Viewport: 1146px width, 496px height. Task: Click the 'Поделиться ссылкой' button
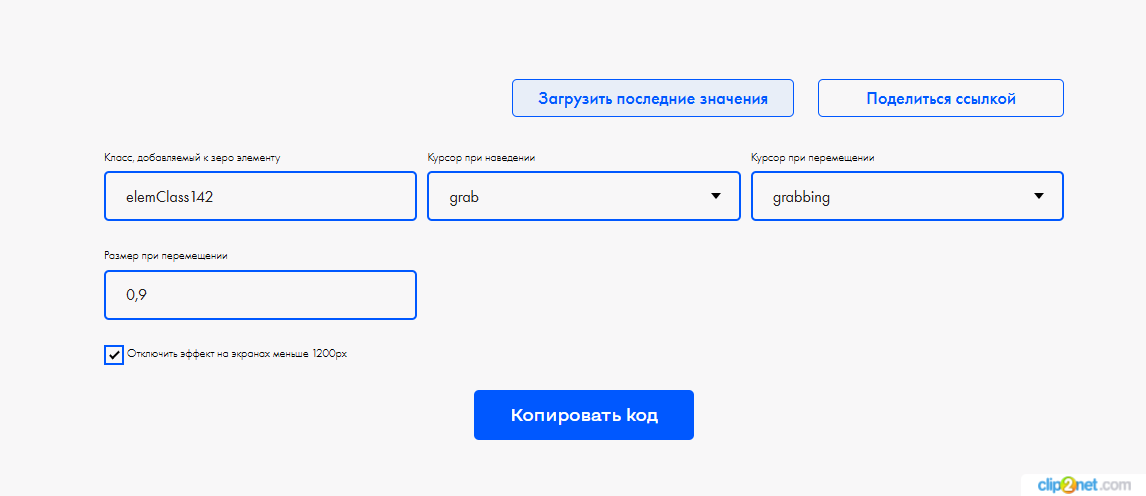coord(940,99)
